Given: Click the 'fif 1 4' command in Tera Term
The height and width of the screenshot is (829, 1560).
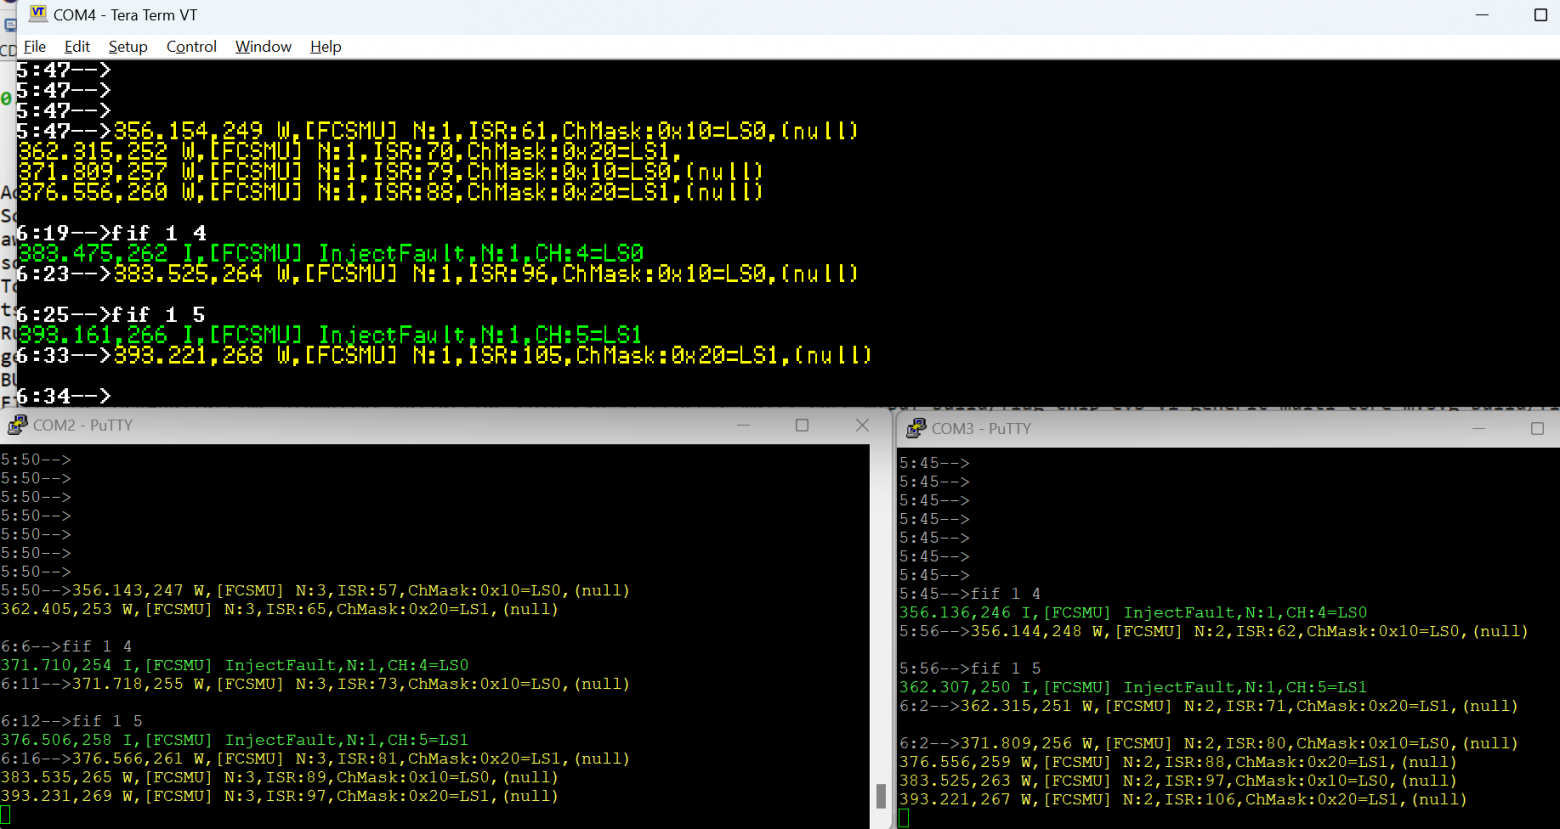Looking at the screenshot, I should (x=159, y=233).
